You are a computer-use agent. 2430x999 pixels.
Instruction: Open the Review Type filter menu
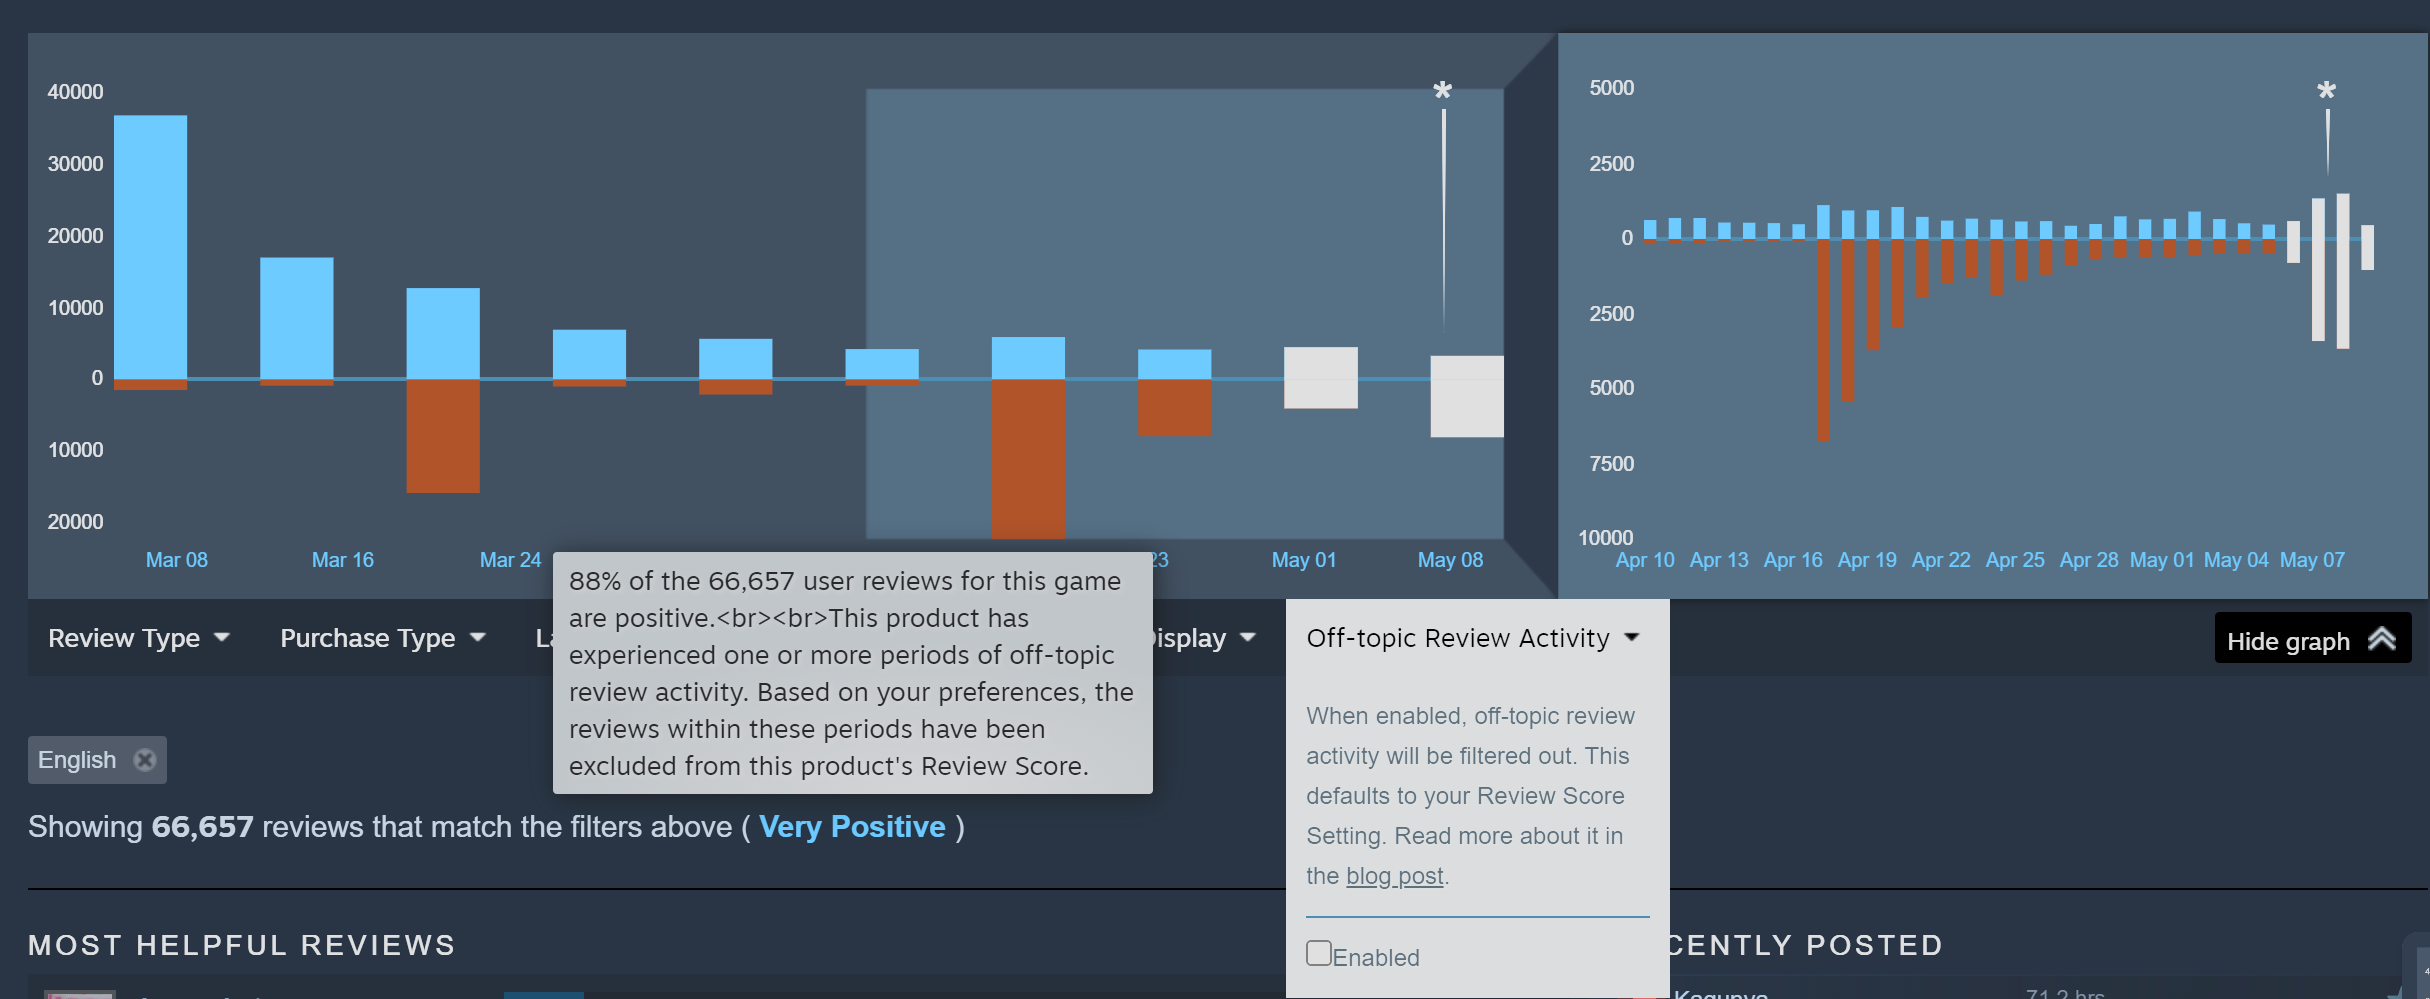(139, 638)
